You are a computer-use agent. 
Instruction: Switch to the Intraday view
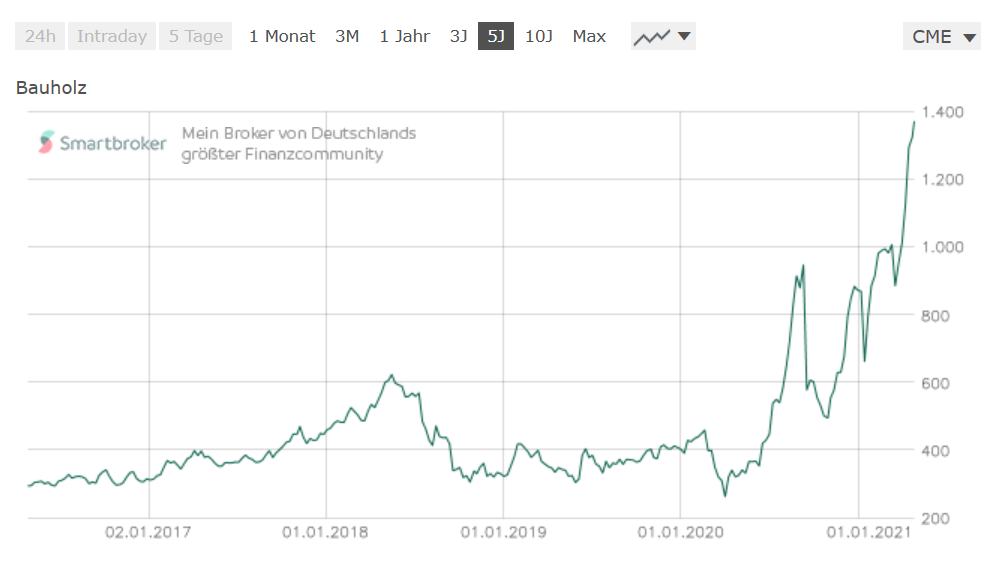click(112, 37)
